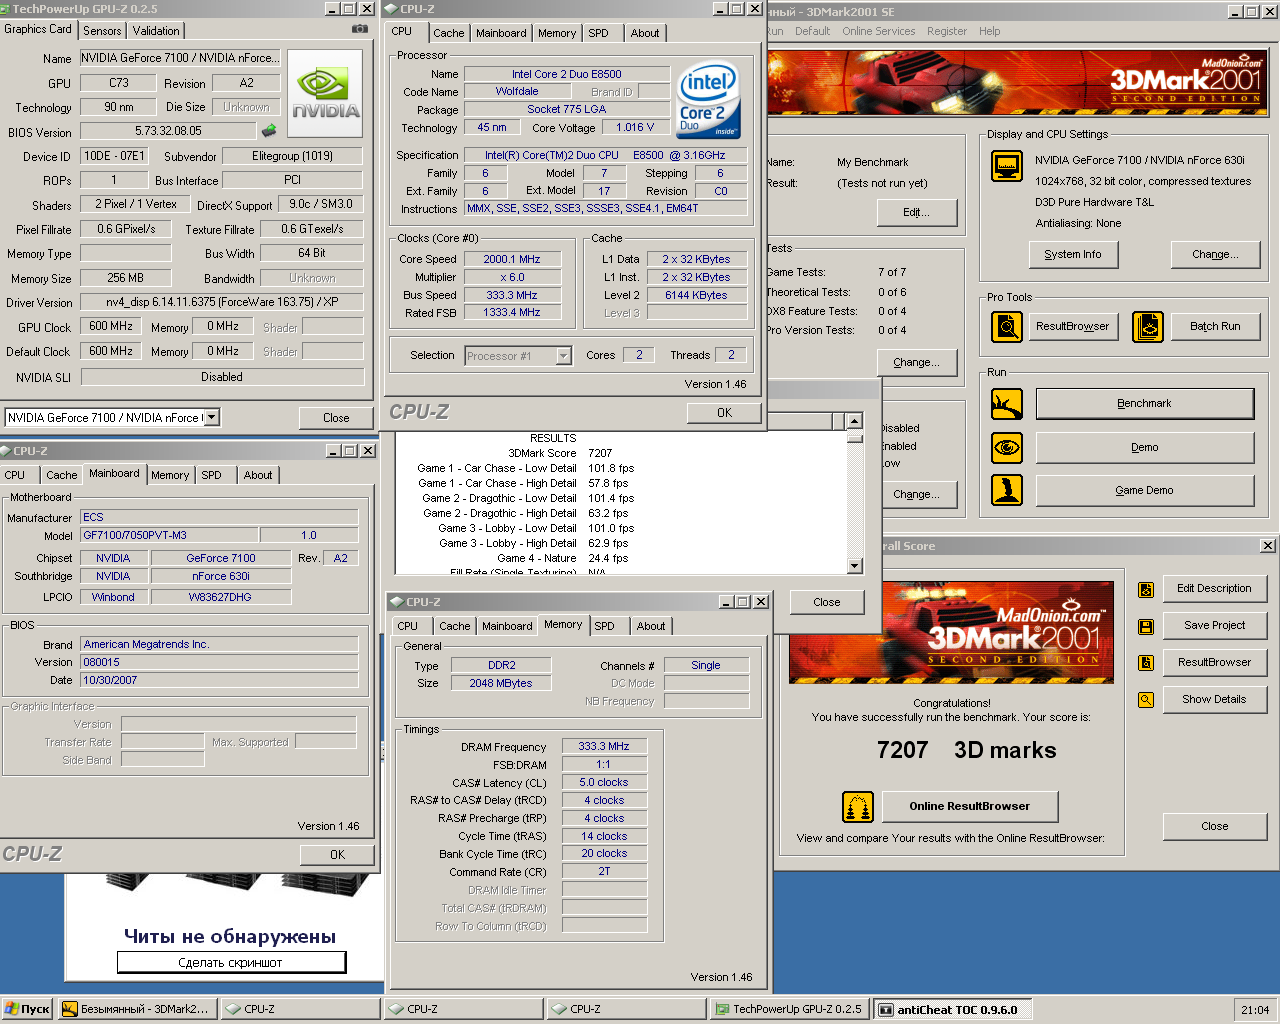Click the System Info button
The width and height of the screenshot is (1280, 1024).
[x=1073, y=255]
